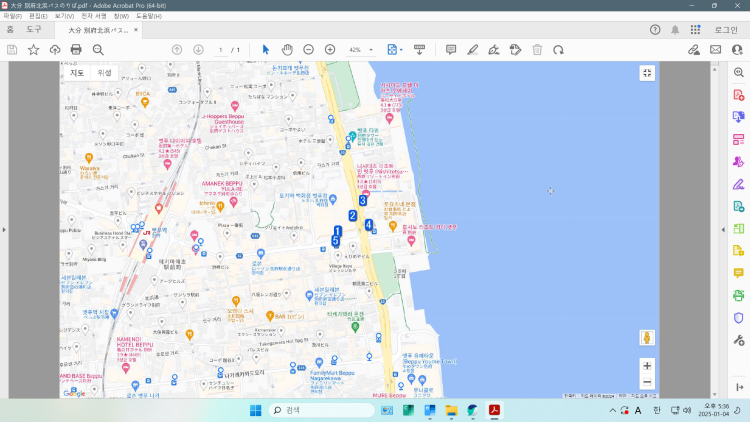Open the help question mark

(655, 30)
